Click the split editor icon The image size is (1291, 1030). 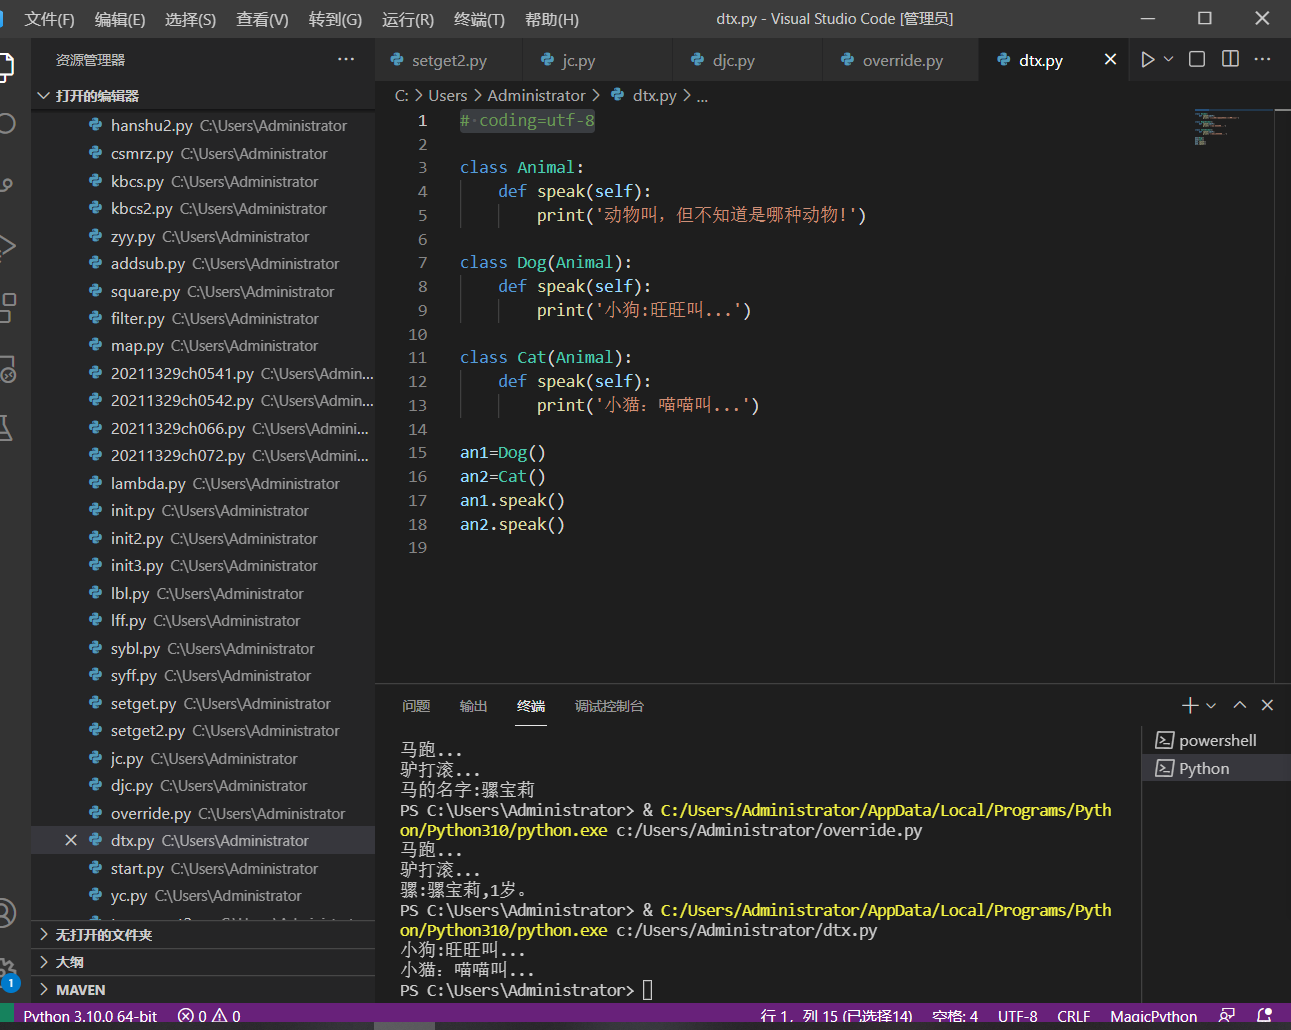pos(1230,60)
